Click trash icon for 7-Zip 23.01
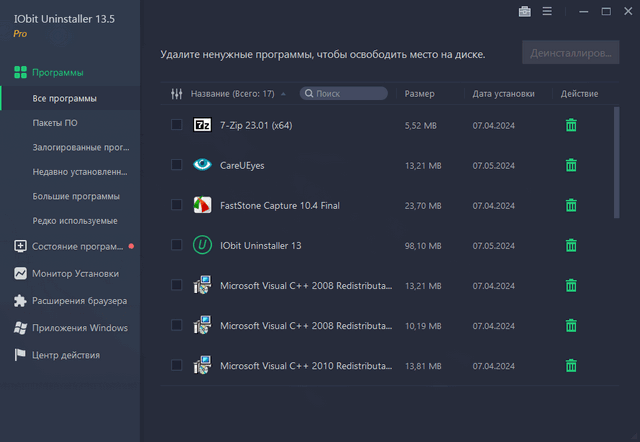The width and height of the screenshot is (640, 442). click(x=571, y=125)
